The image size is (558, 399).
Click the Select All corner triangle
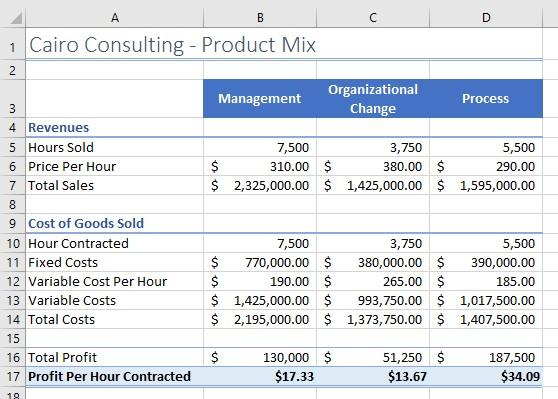pos(16,18)
